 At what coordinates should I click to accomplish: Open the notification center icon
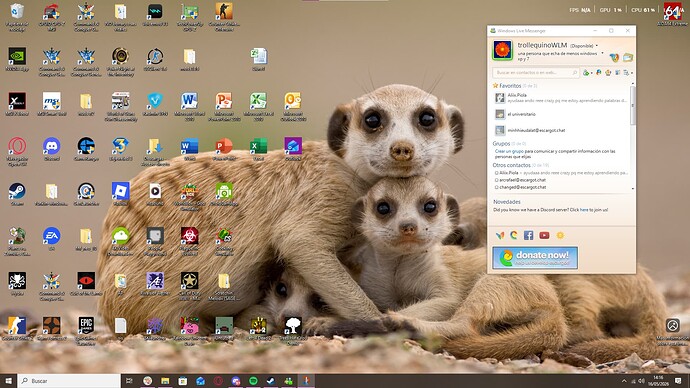click(678, 381)
